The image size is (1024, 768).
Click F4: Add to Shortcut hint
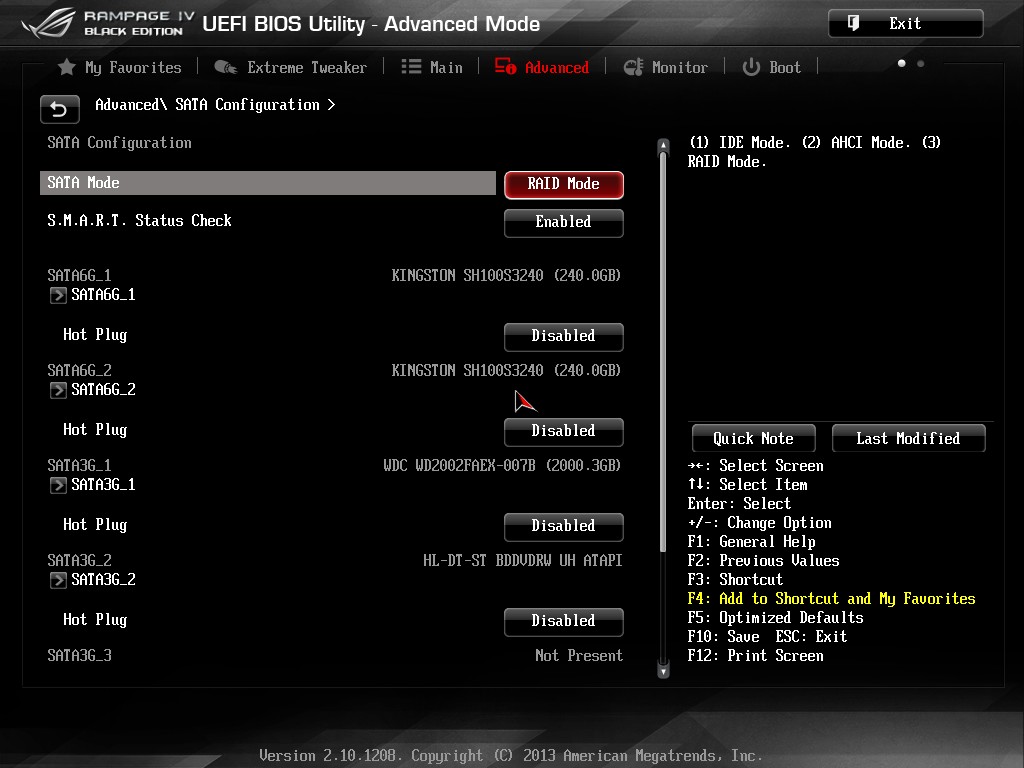[x=831, y=599]
